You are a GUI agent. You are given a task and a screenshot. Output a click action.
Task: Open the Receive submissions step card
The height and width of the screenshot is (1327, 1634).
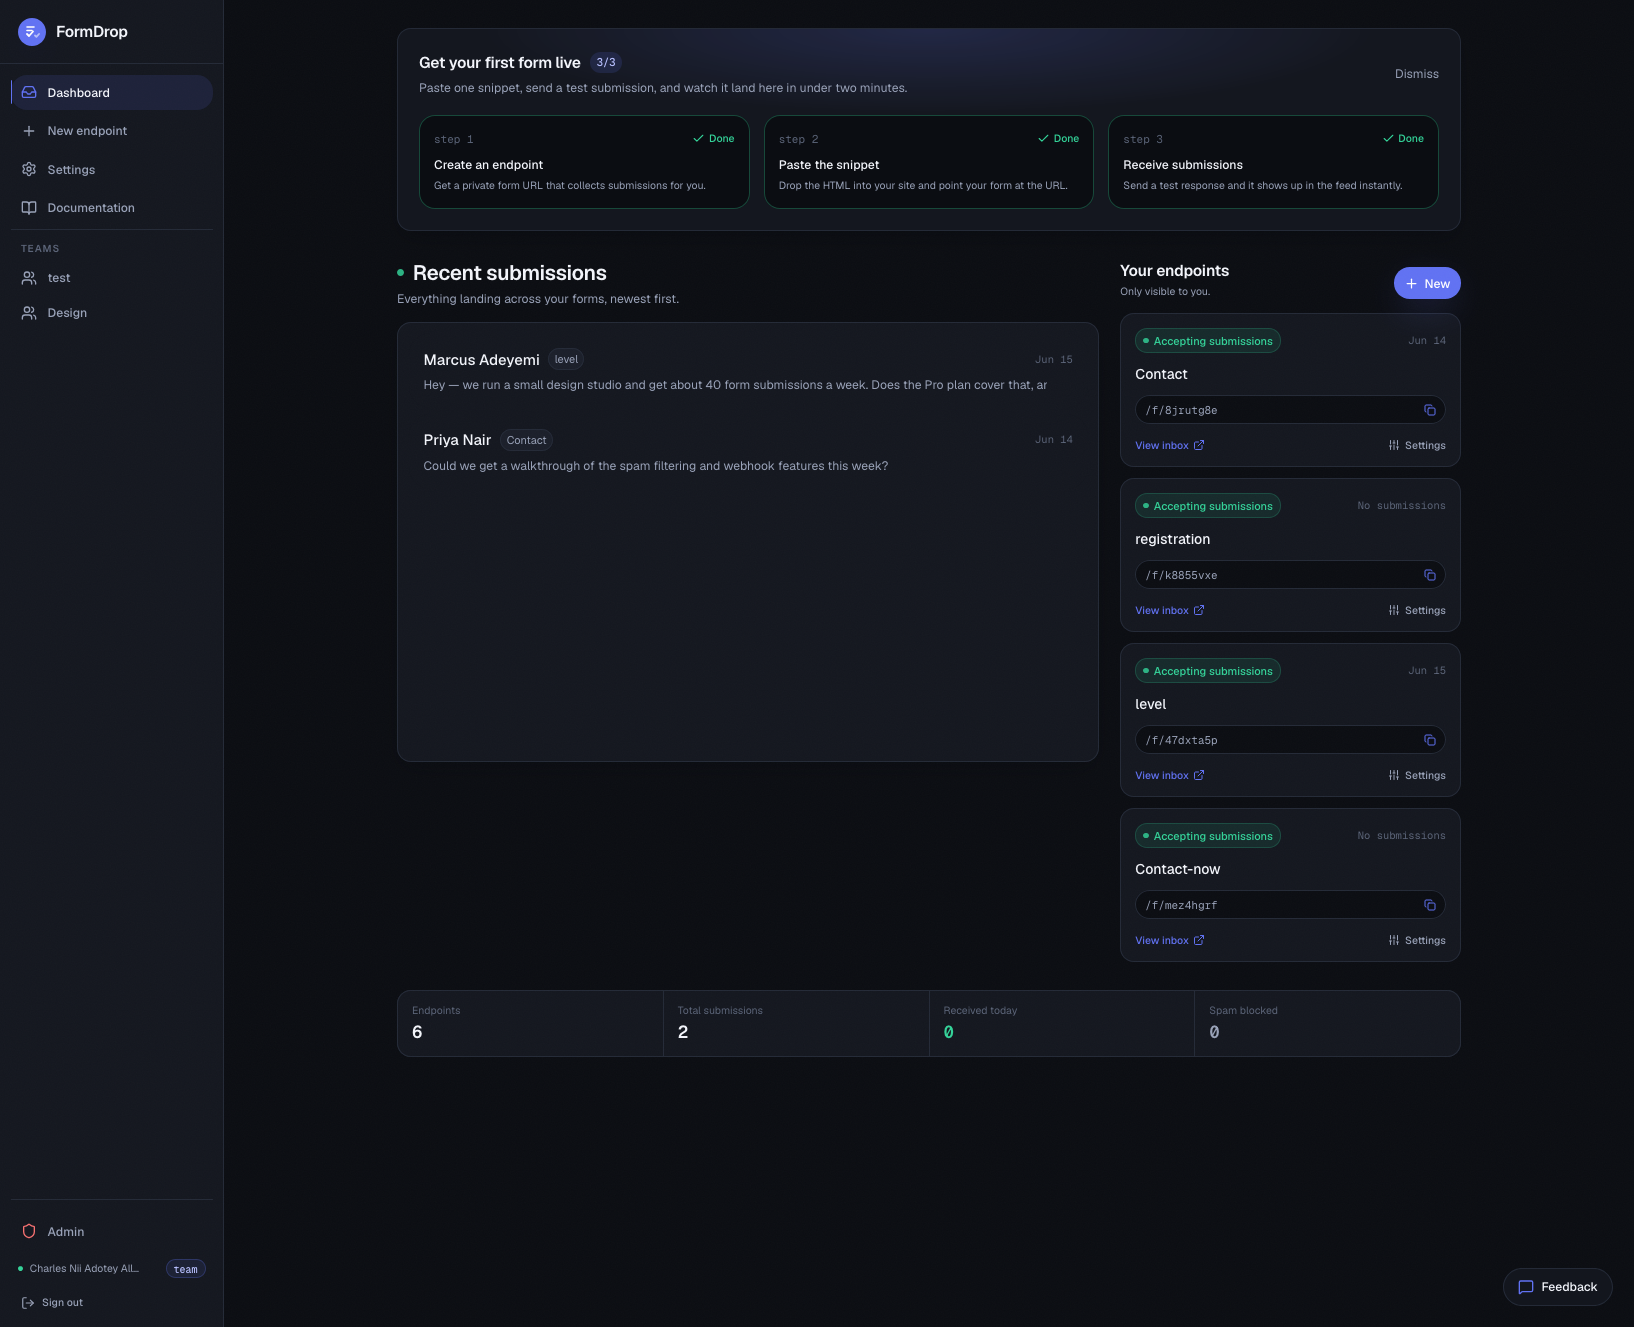[1273, 162]
